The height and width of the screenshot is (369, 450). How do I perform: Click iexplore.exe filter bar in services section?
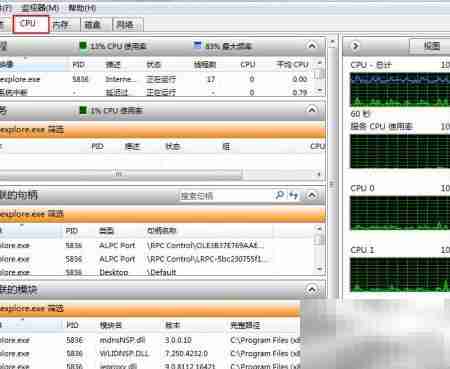[162, 130]
